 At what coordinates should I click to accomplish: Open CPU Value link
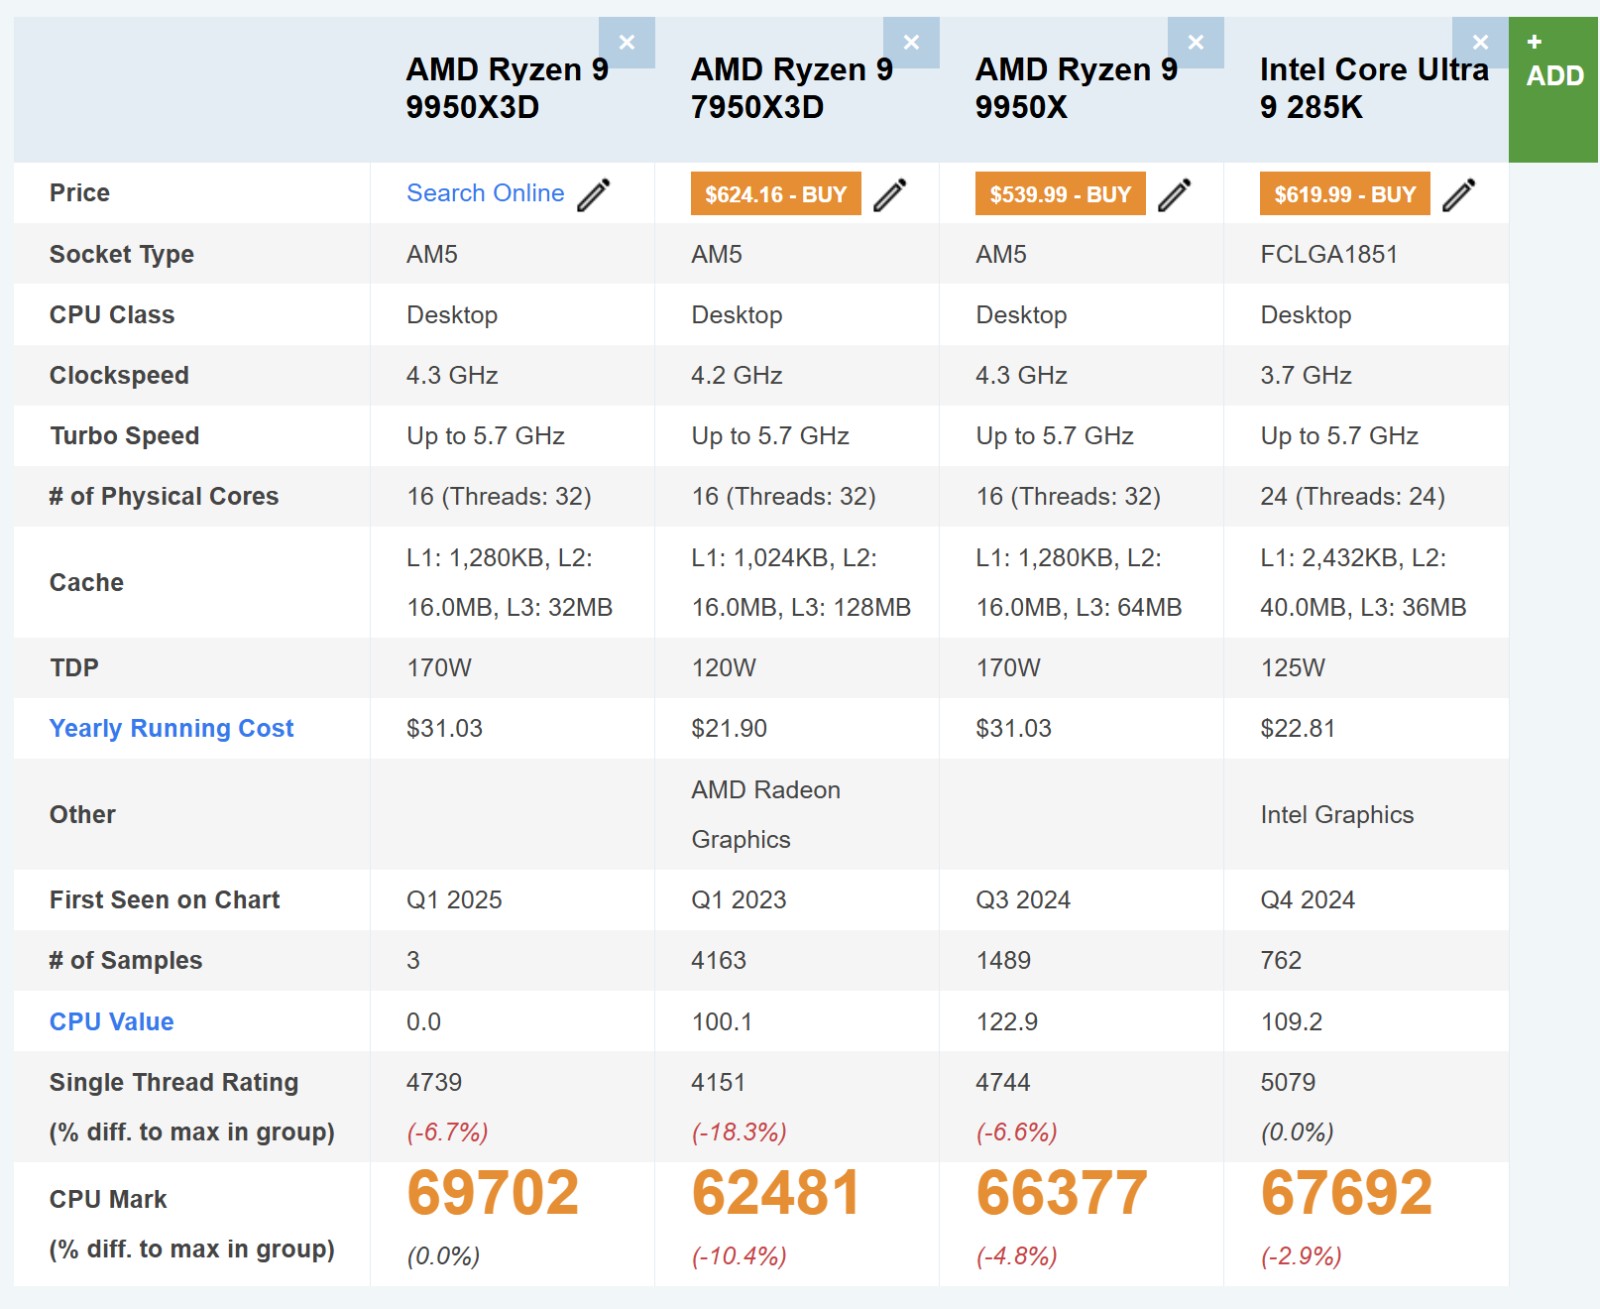click(112, 1022)
